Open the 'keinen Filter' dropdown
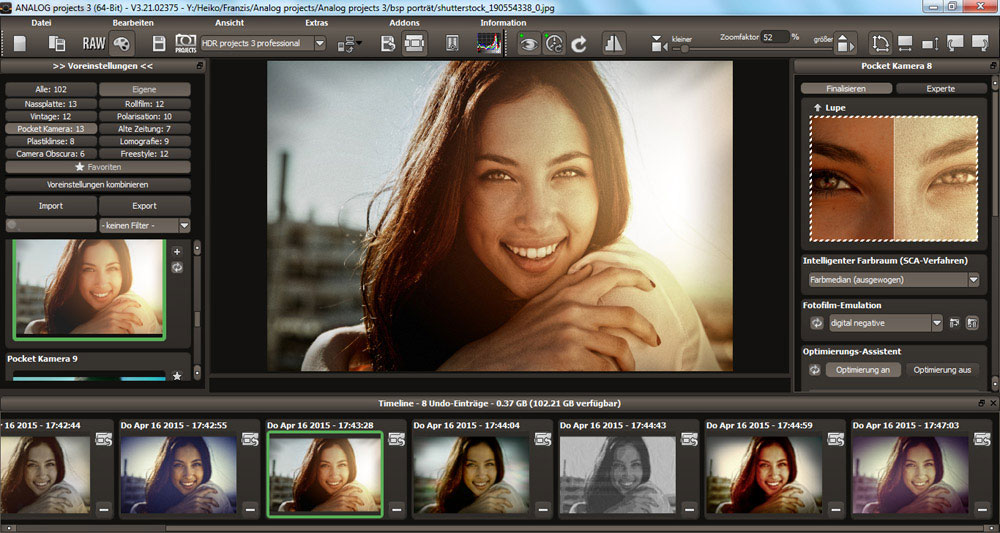 point(184,226)
